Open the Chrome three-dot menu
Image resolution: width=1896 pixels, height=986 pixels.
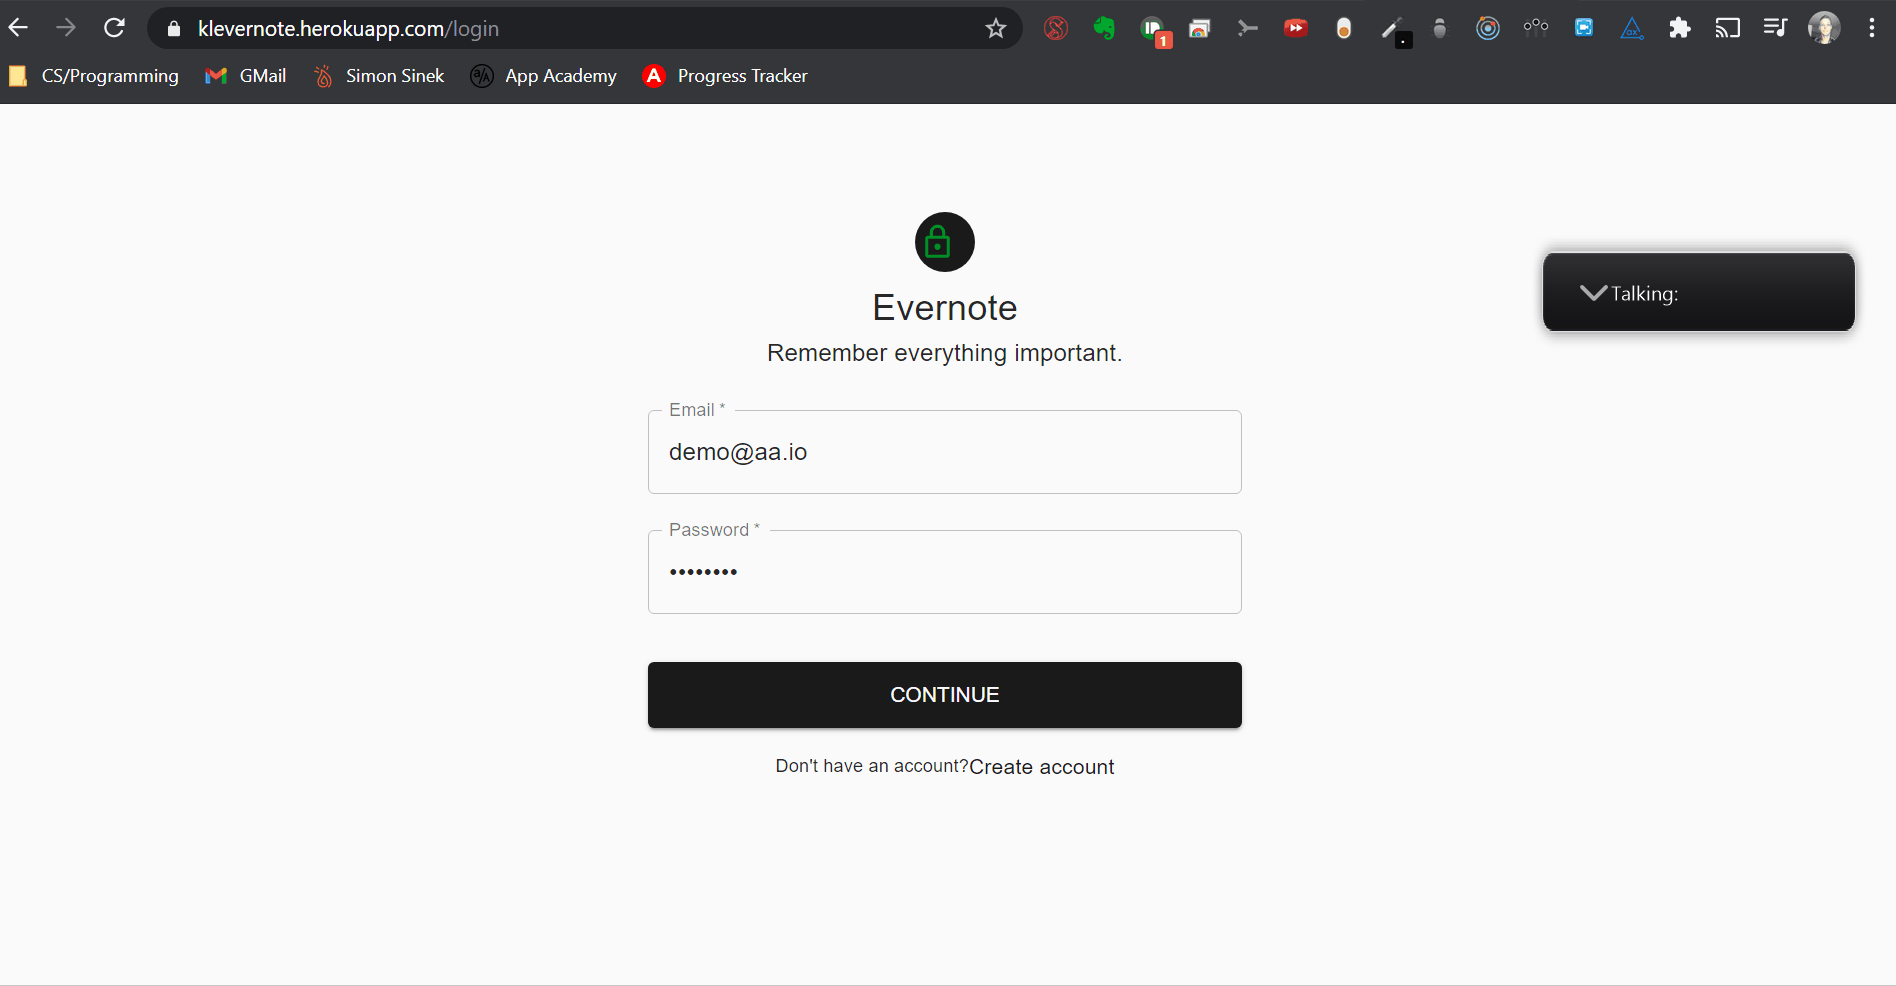(x=1871, y=28)
